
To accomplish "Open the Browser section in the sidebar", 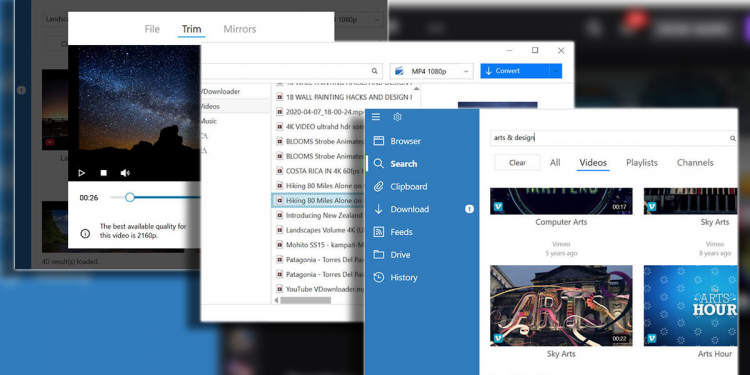I will 397,141.
